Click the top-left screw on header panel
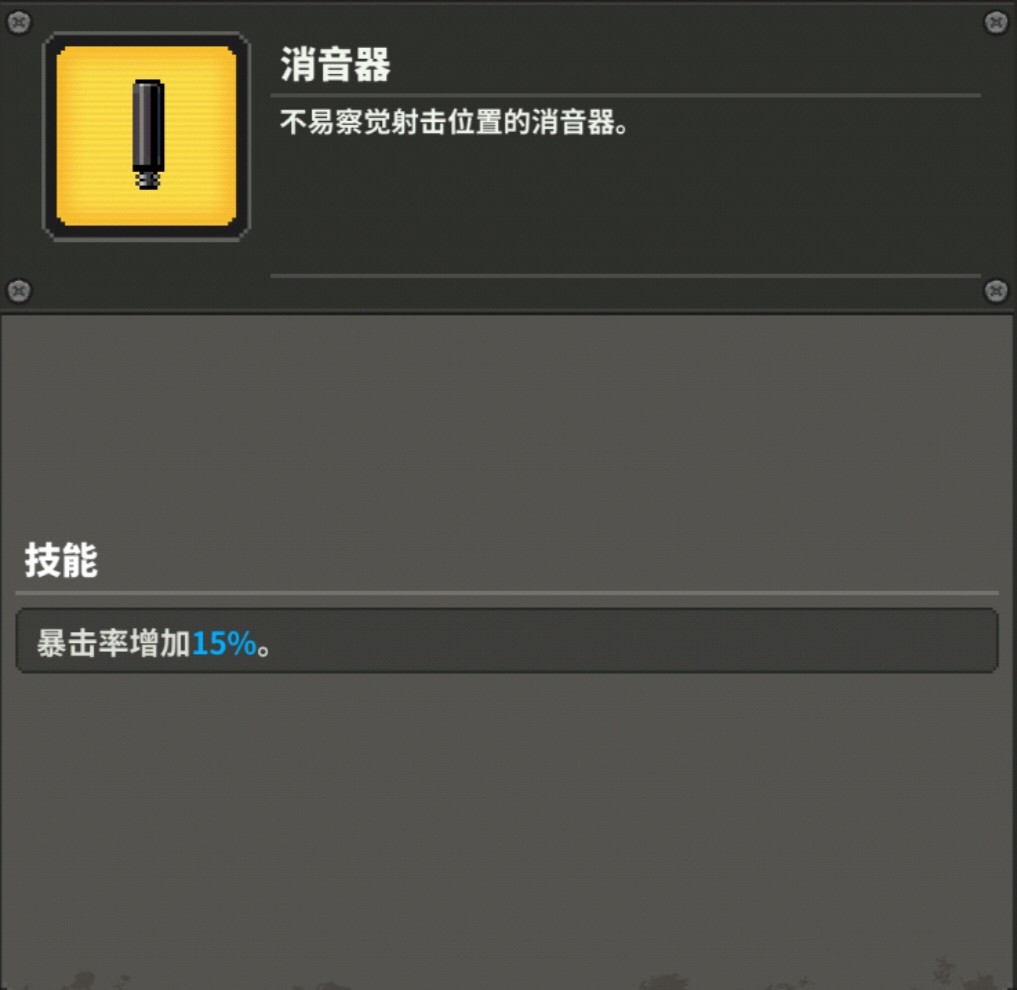Screen dimensions: 1017x990 [19, 23]
